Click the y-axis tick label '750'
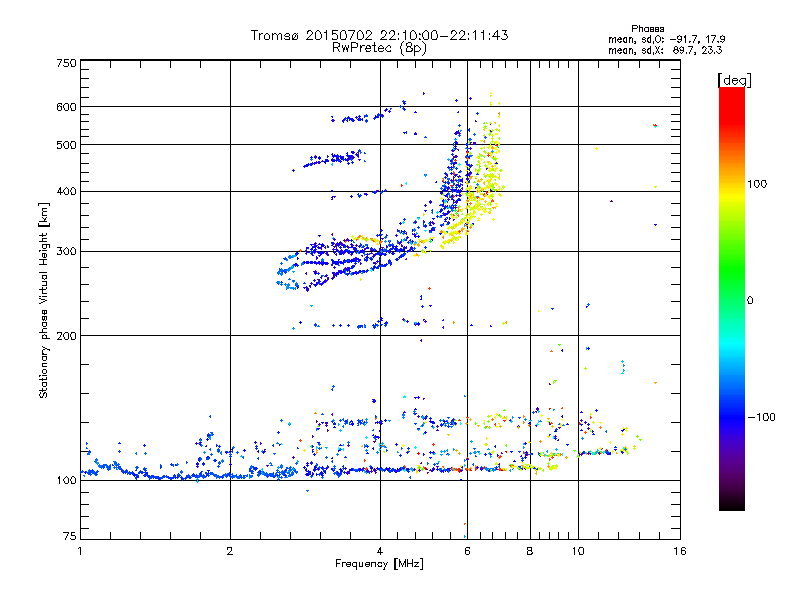 click(x=66, y=63)
